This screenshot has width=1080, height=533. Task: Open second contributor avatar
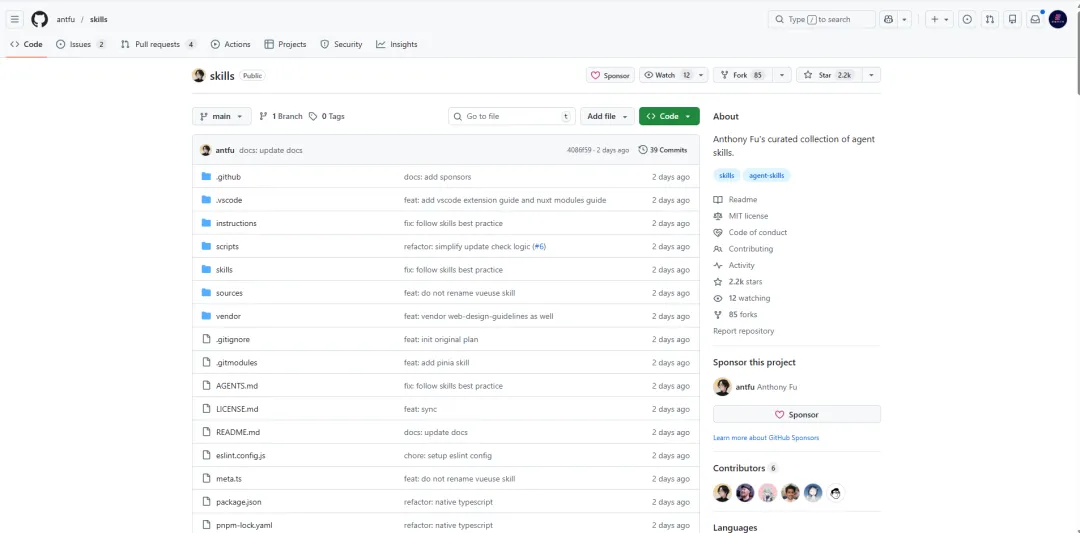click(x=745, y=492)
